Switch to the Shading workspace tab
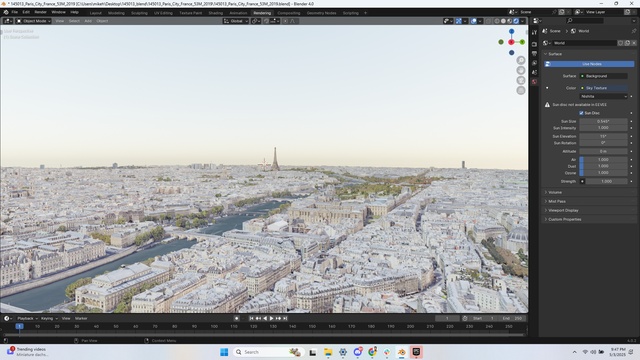640x360 pixels. pos(216,13)
